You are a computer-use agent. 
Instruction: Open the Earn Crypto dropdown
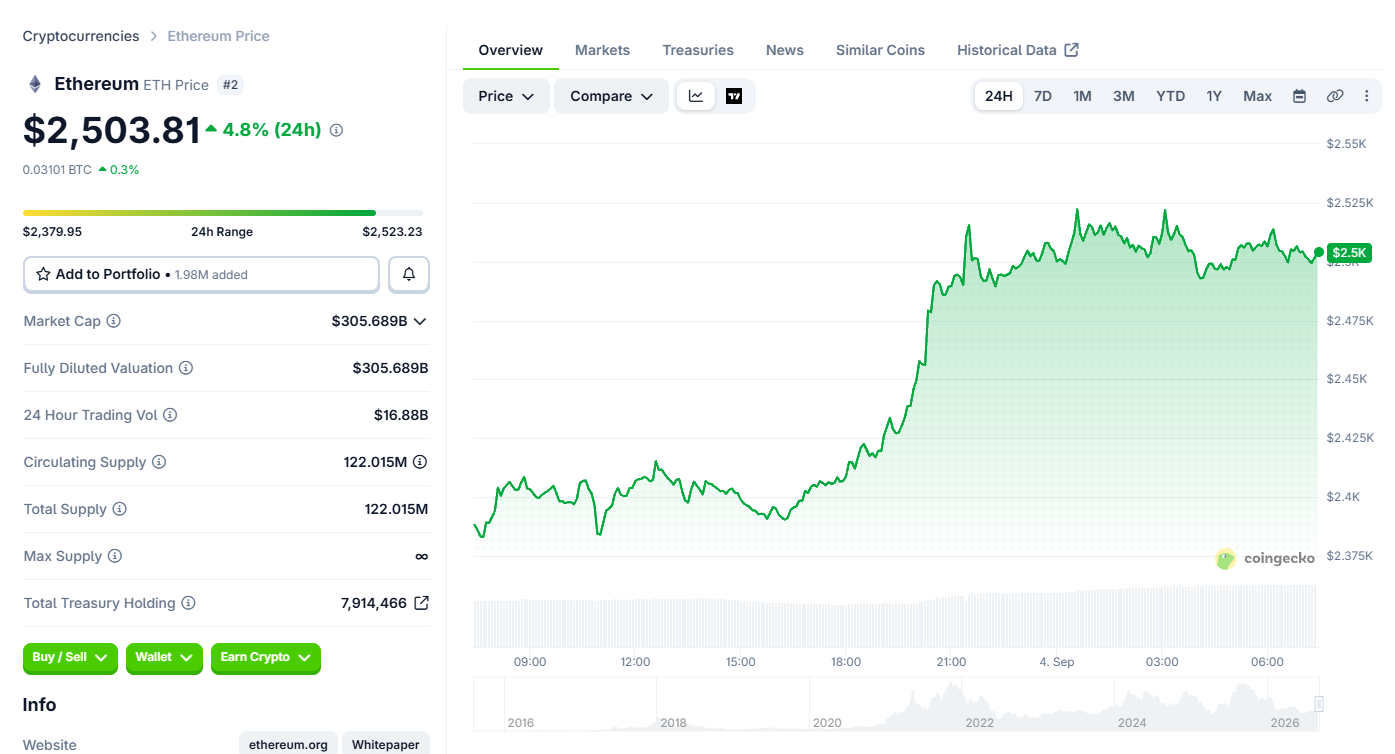[266, 658]
